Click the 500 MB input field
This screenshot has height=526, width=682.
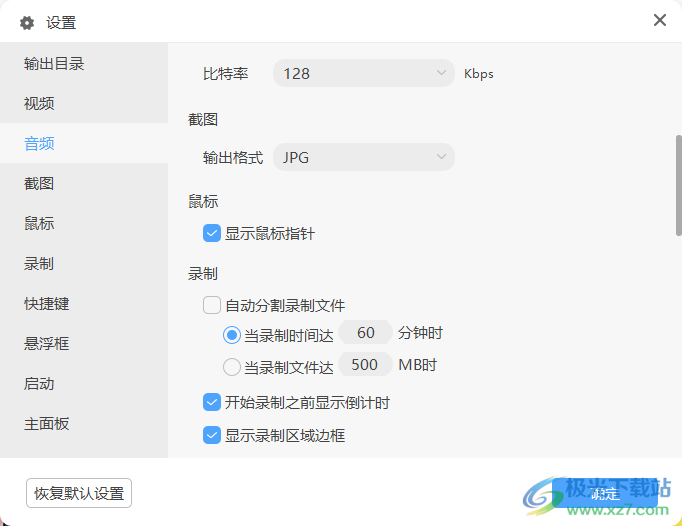[x=365, y=364]
